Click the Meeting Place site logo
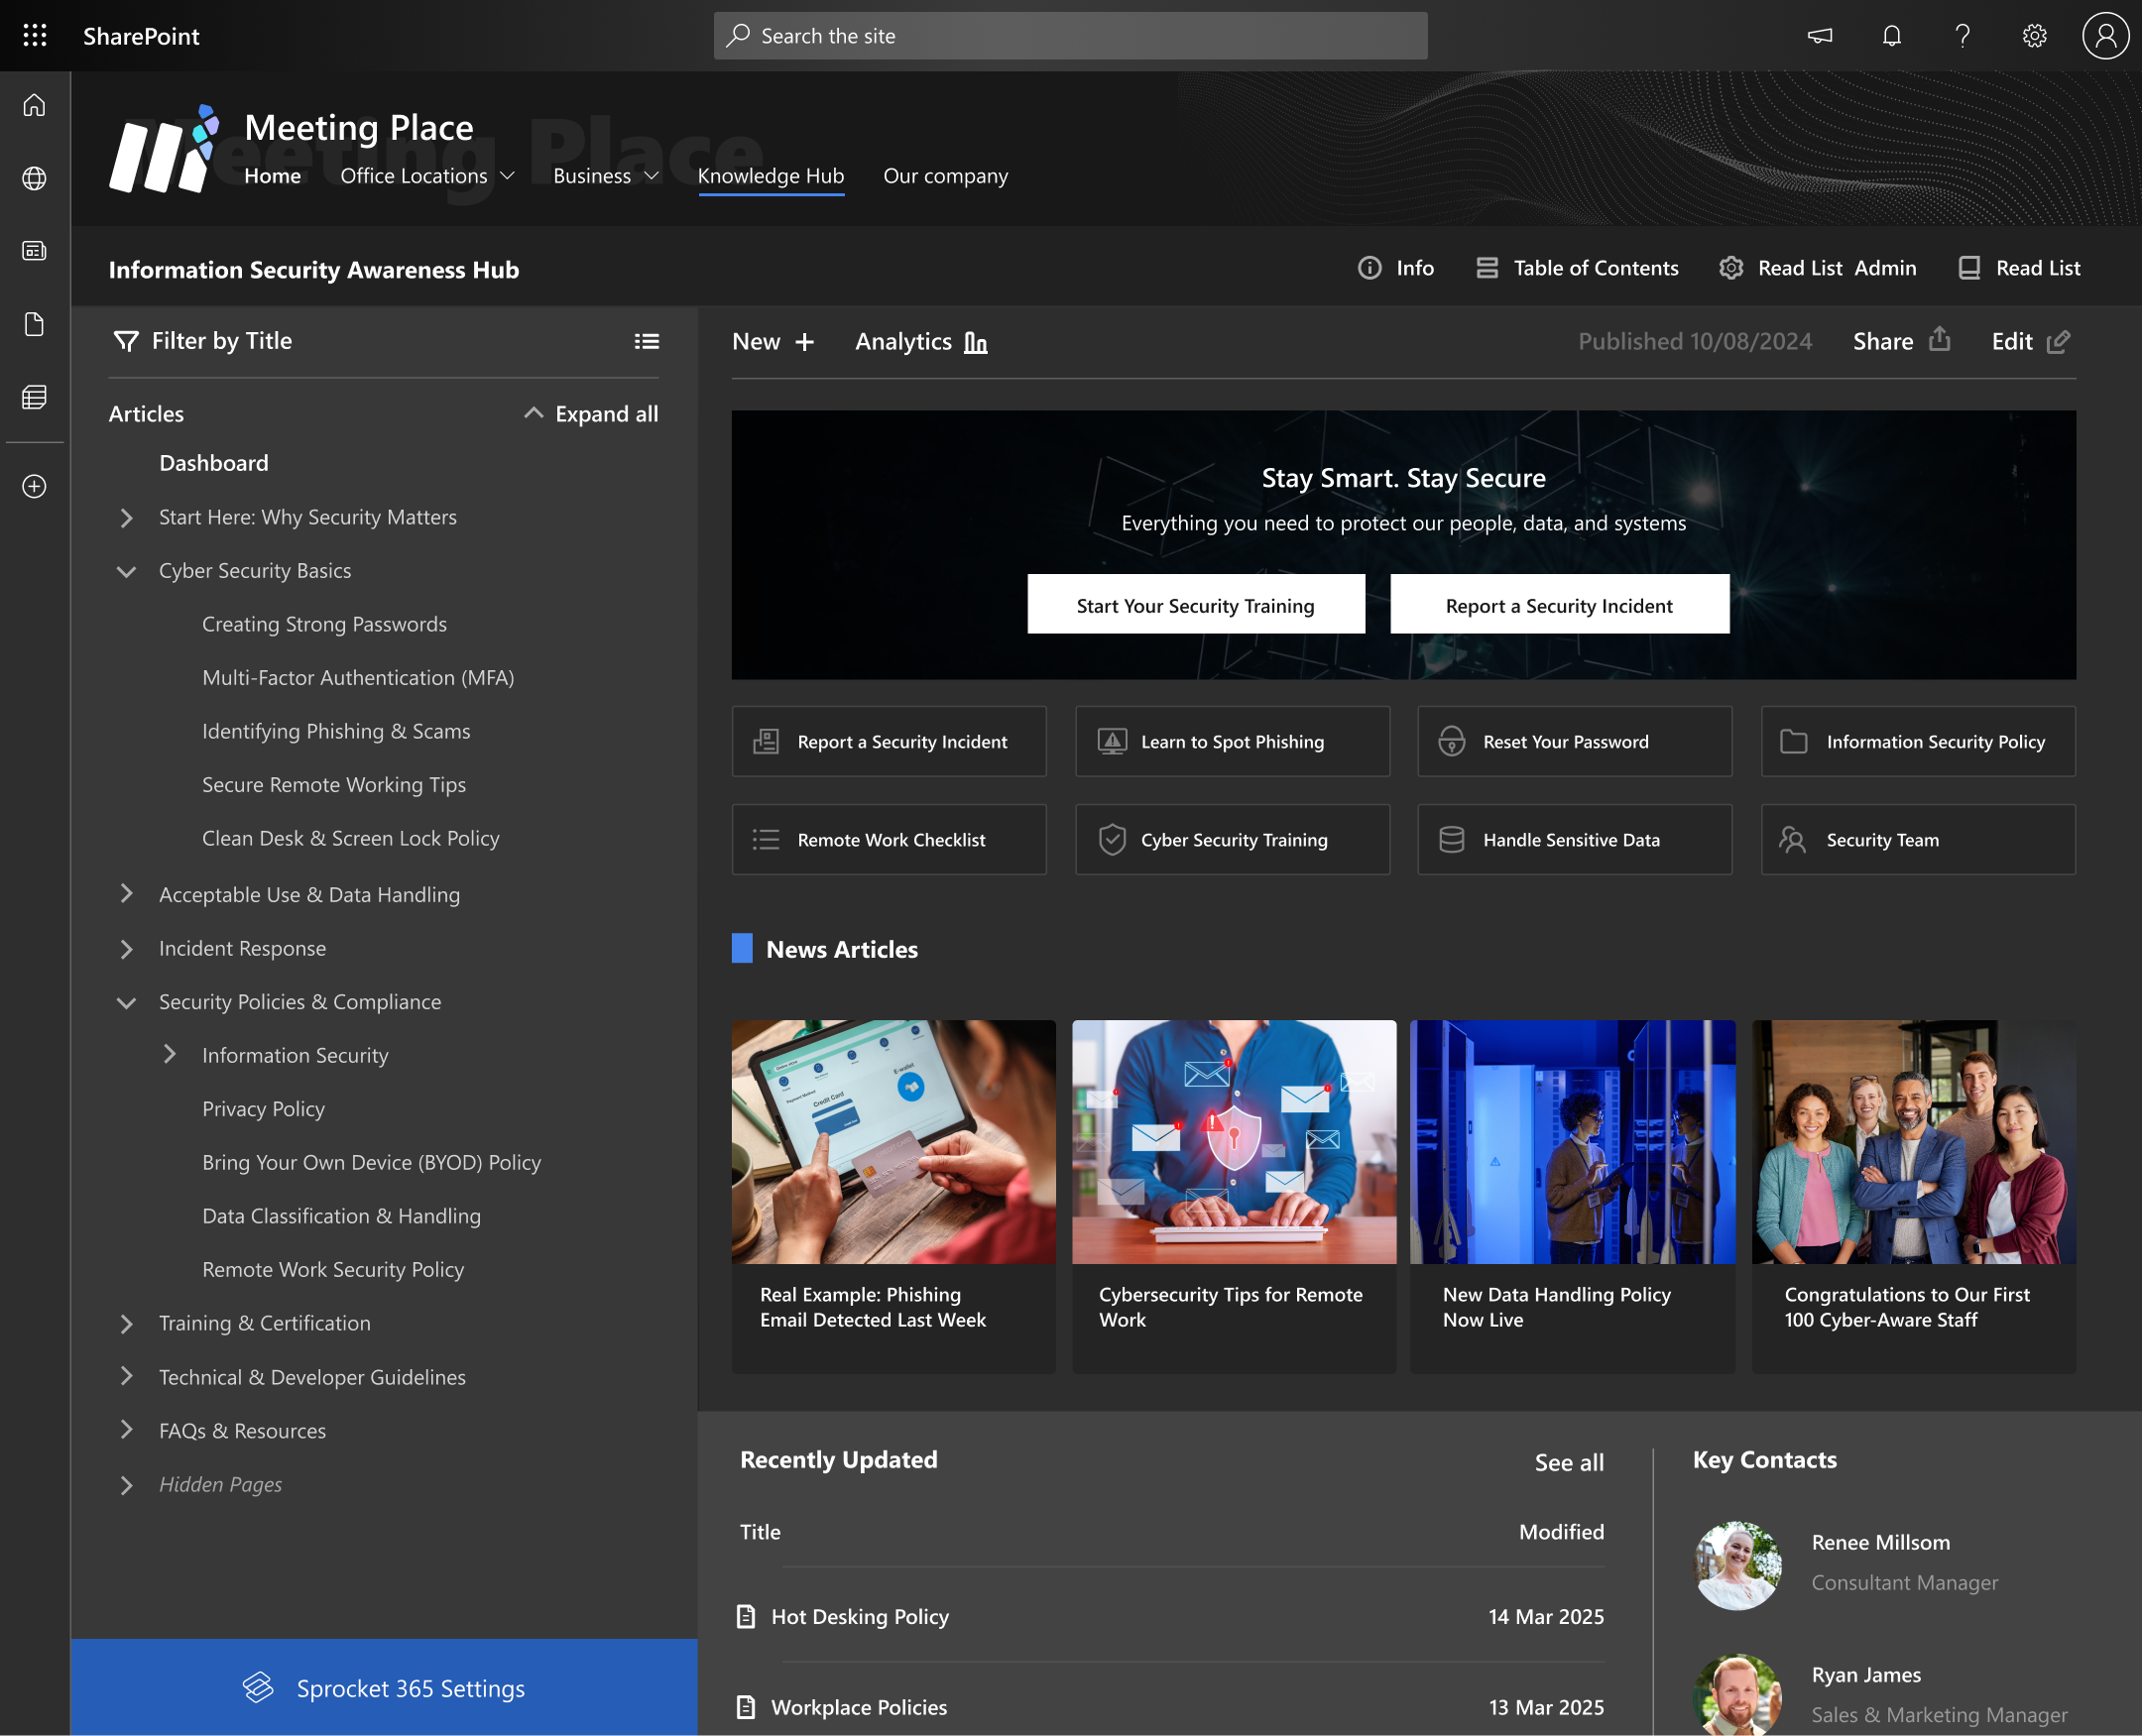Screen dimensions: 2142x1736 point(164,148)
